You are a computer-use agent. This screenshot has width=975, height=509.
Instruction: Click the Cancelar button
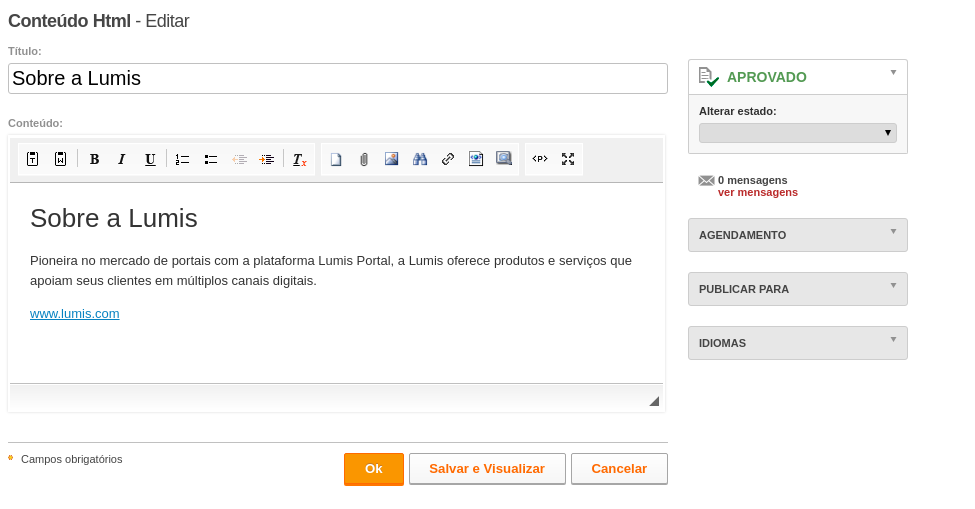pos(619,469)
